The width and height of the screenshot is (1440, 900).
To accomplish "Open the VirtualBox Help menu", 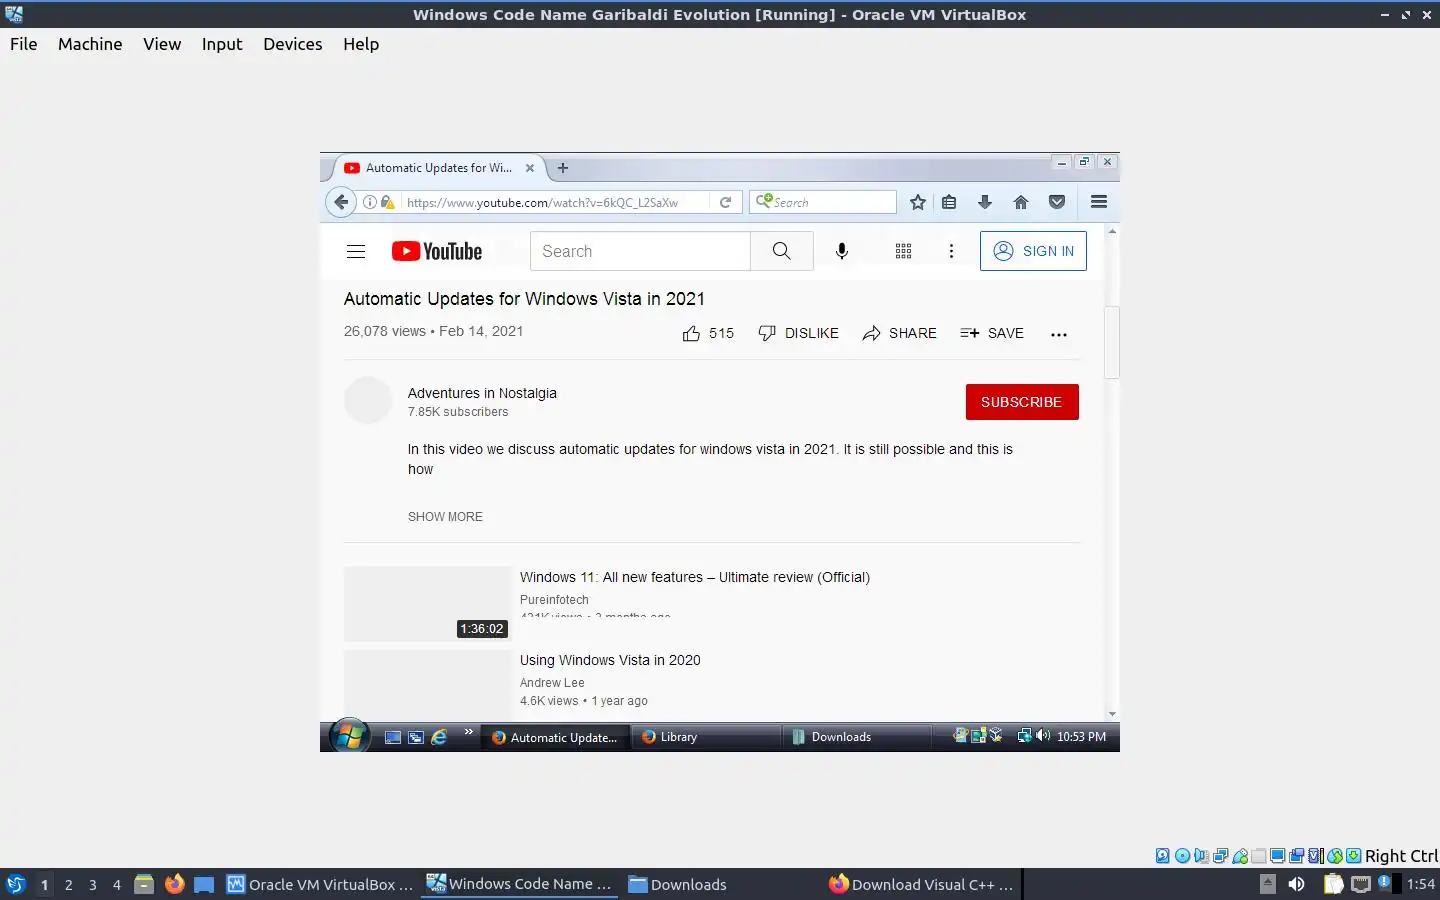I will click(361, 44).
